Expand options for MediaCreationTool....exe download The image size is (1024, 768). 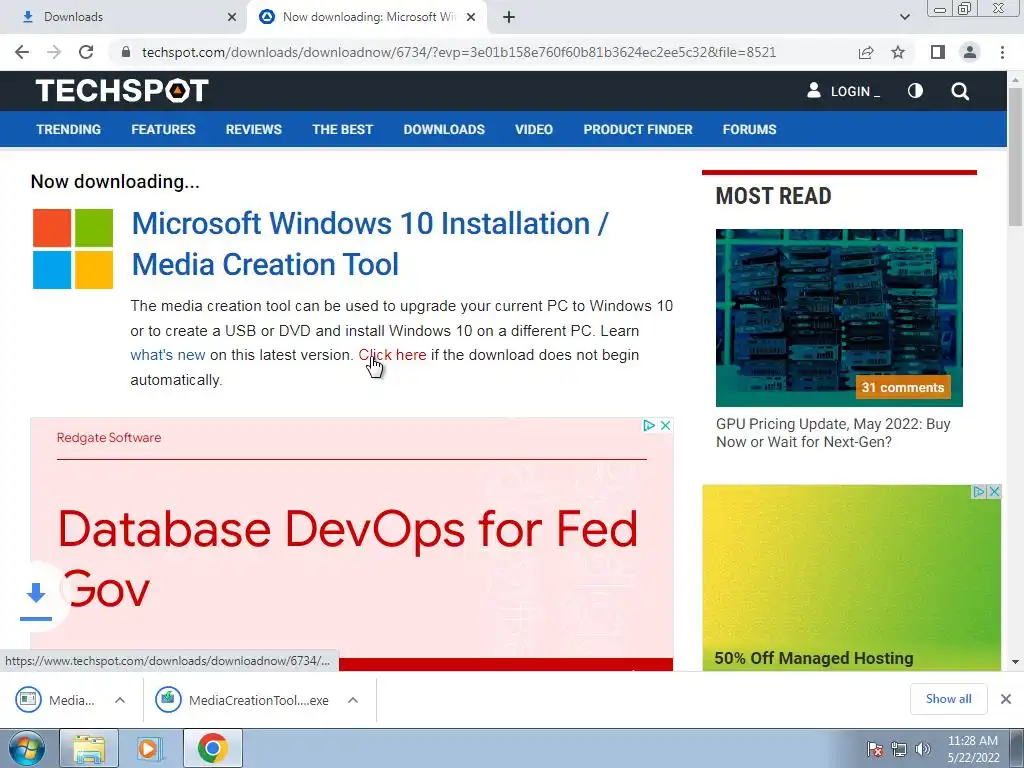point(353,700)
